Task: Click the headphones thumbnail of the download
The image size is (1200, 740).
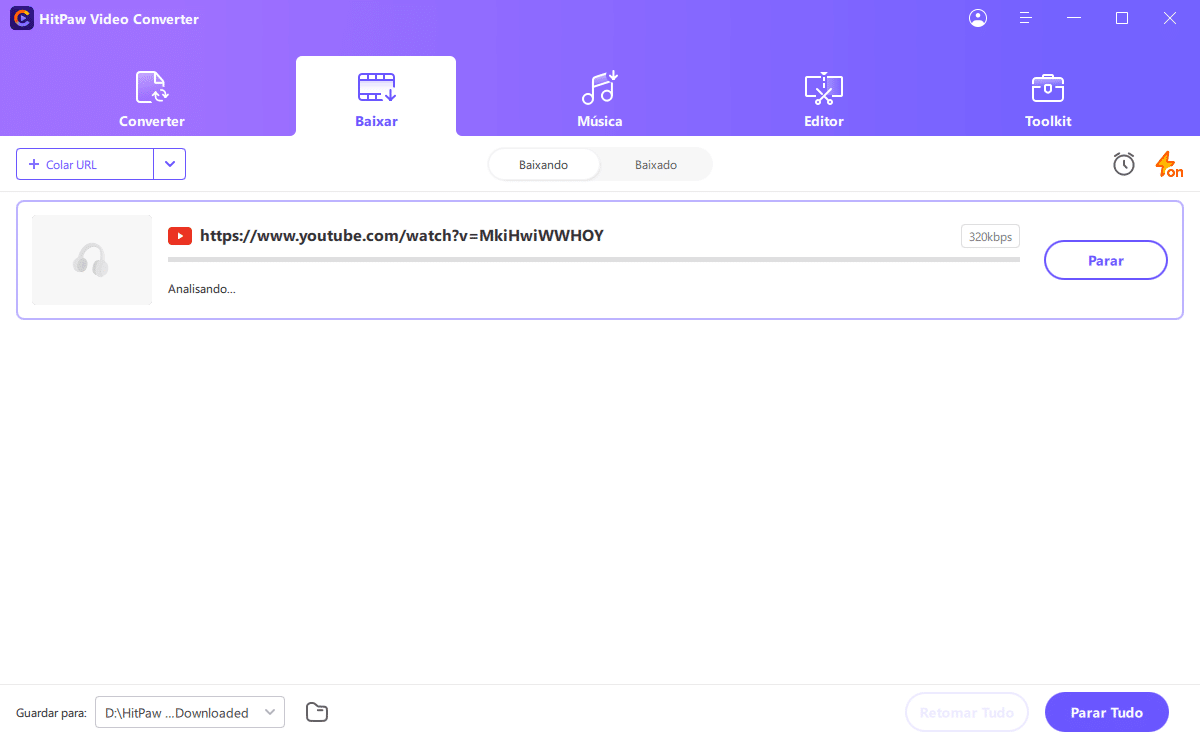Action: pyautogui.click(x=92, y=260)
